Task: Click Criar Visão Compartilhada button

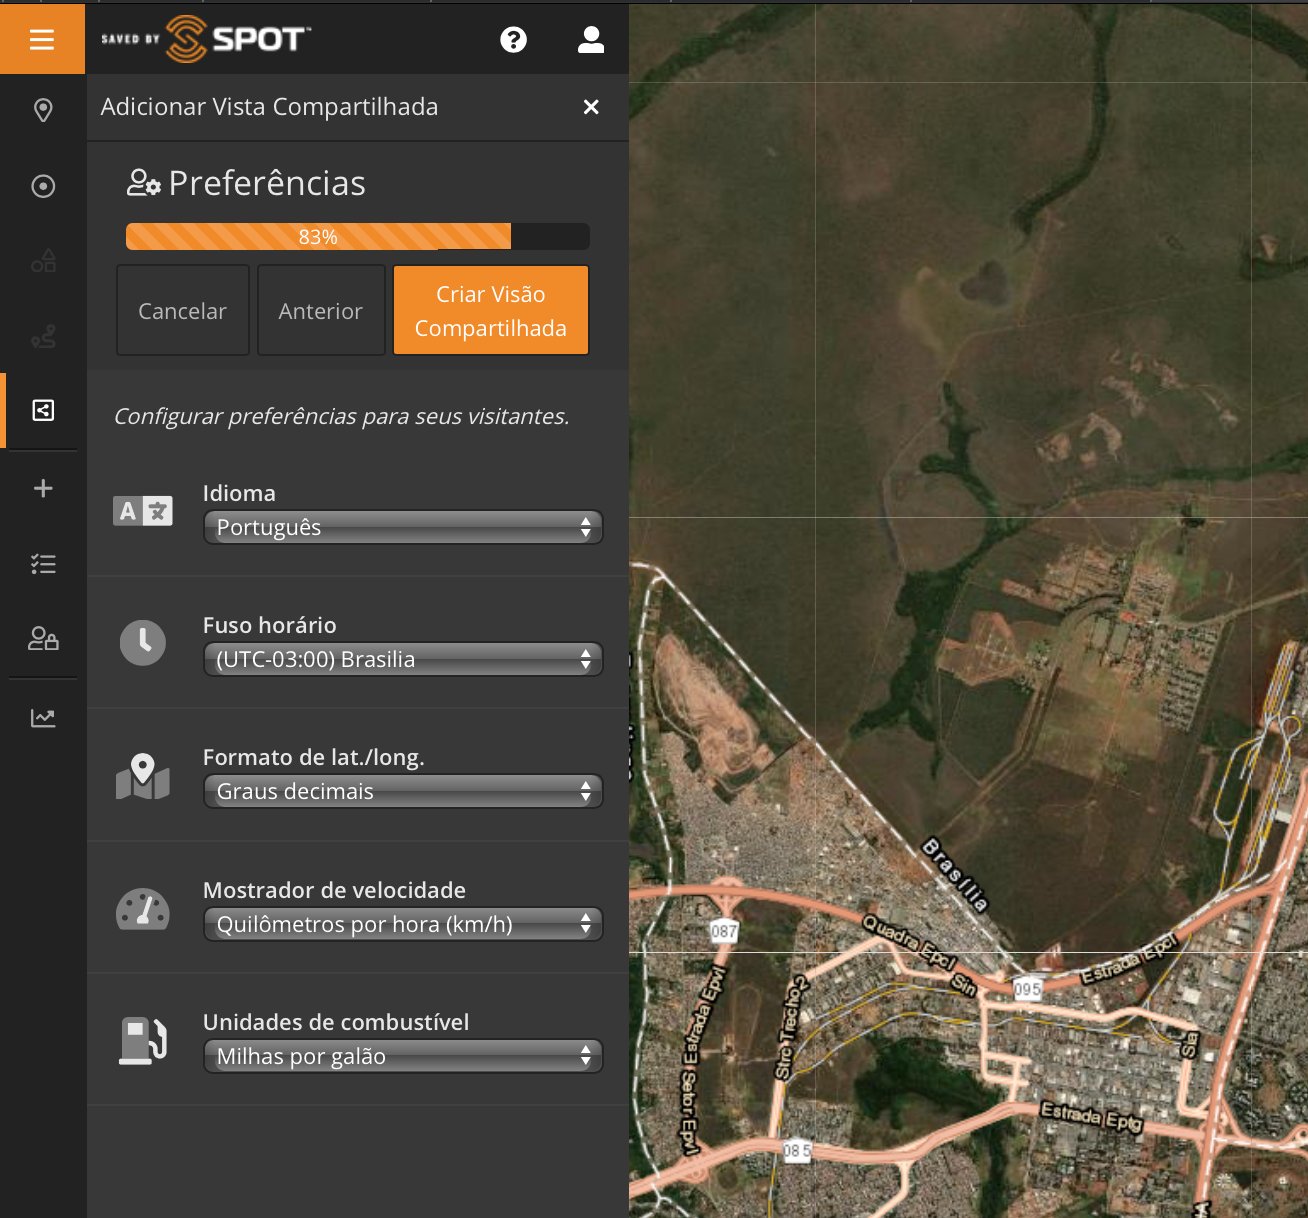Action: coord(491,311)
